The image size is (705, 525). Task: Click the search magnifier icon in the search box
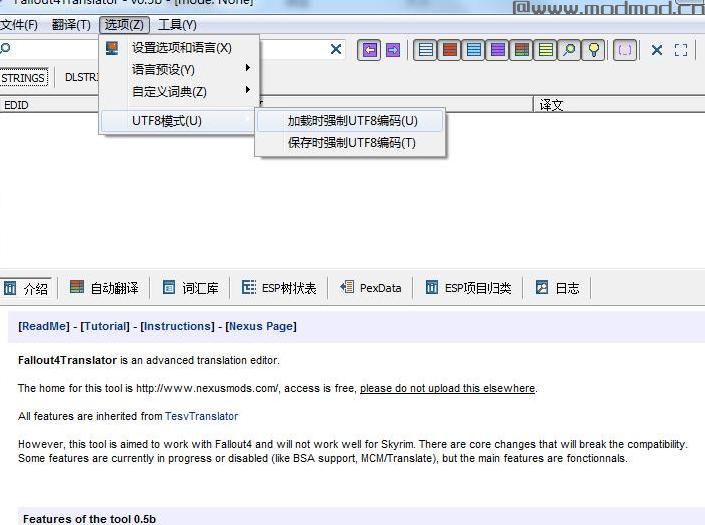[5, 48]
